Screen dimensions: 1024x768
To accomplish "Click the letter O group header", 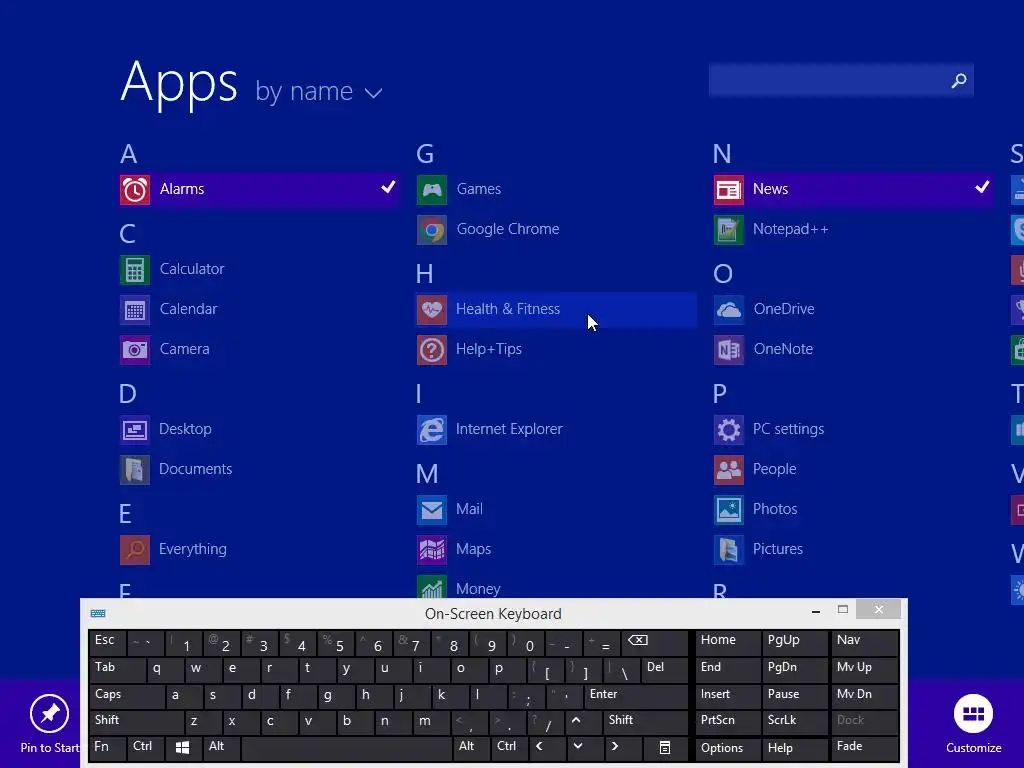I will point(723,274).
